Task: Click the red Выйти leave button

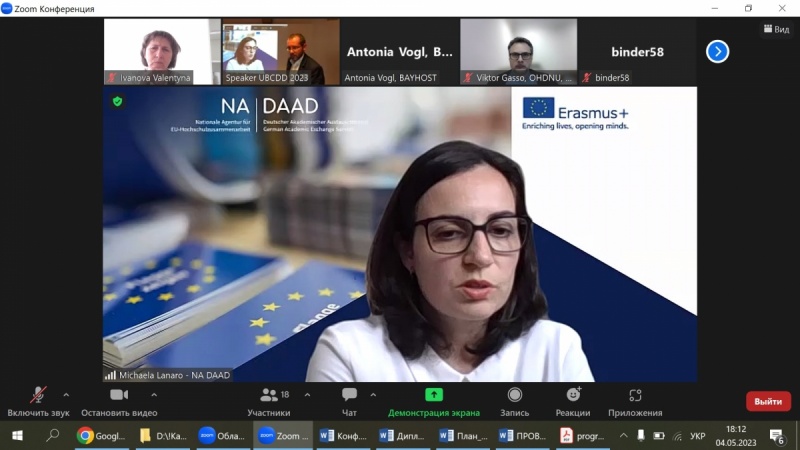Action: [767, 401]
